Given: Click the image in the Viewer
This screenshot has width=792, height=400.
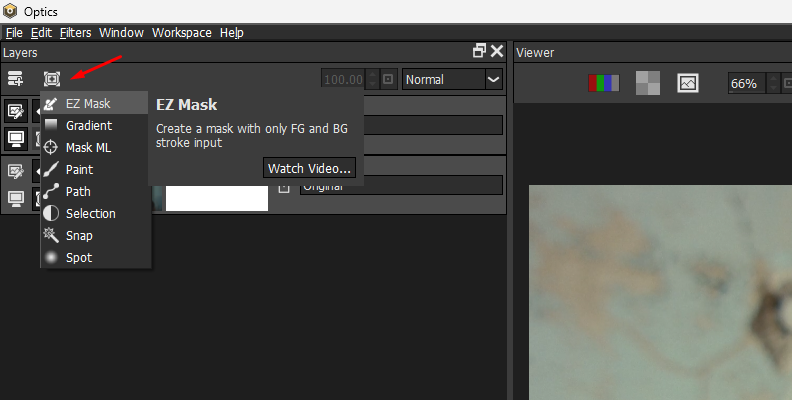Looking at the screenshot, I should coord(660,292).
